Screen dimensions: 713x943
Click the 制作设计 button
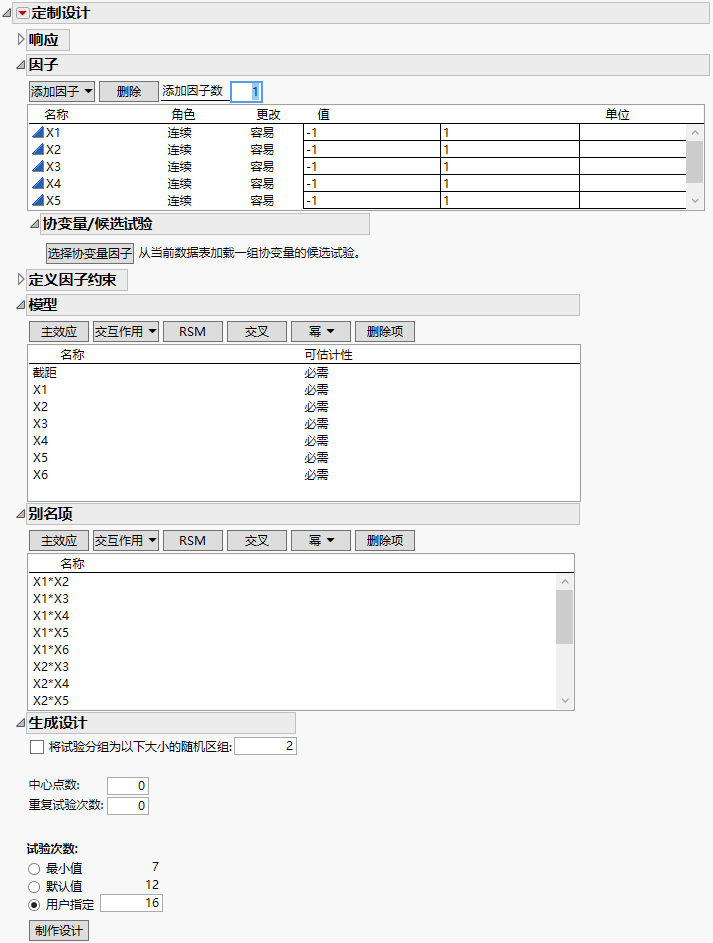59,930
